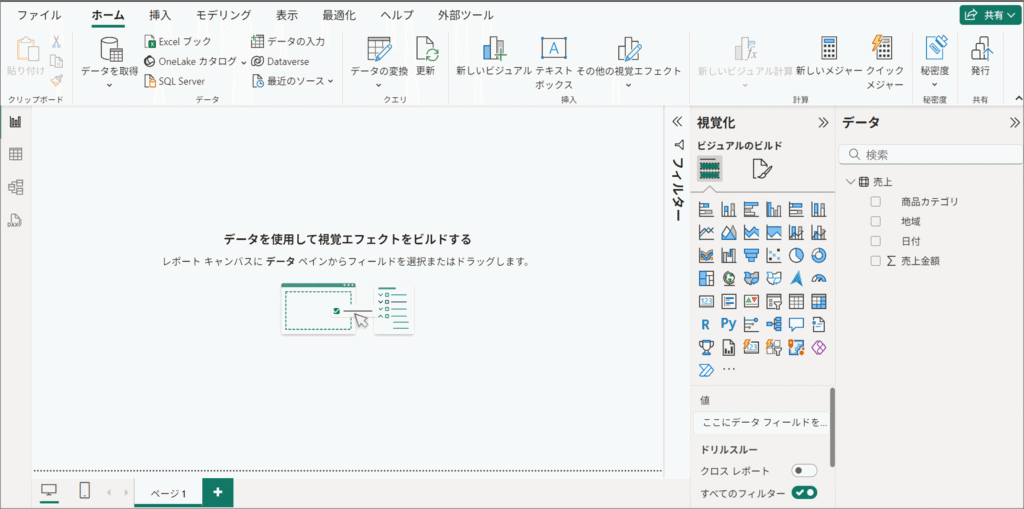This screenshot has width=1024, height=509.
Task: Pick the Power Automate visual
Action: point(705,370)
